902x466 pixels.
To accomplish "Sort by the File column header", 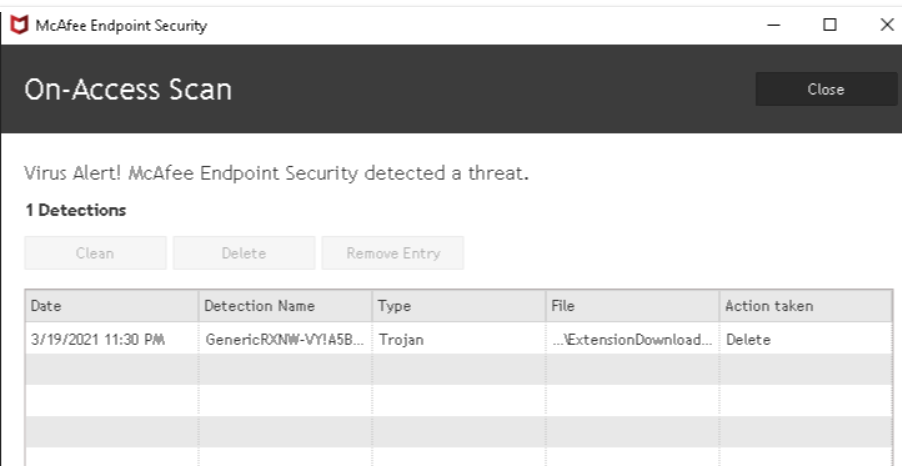I will click(633, 306).
